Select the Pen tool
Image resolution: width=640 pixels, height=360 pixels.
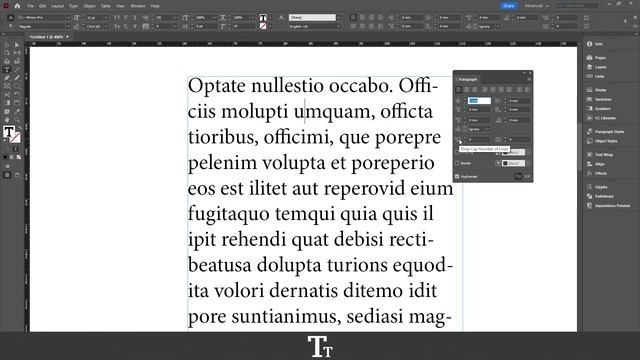[x=7, y=78]
